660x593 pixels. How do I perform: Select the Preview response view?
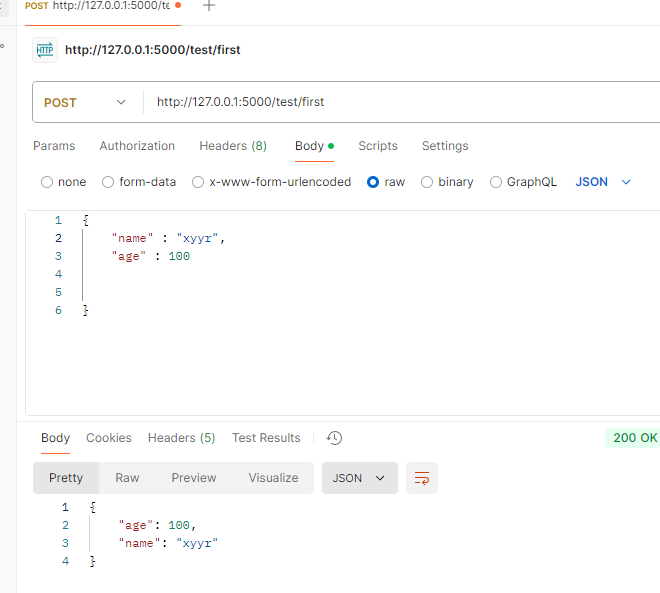[x=194, y=478]
